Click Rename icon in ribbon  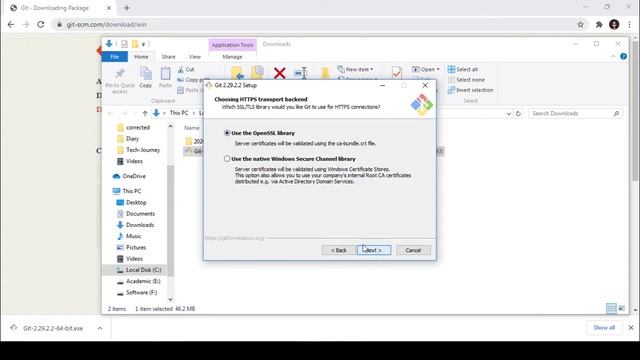[300, 73]
